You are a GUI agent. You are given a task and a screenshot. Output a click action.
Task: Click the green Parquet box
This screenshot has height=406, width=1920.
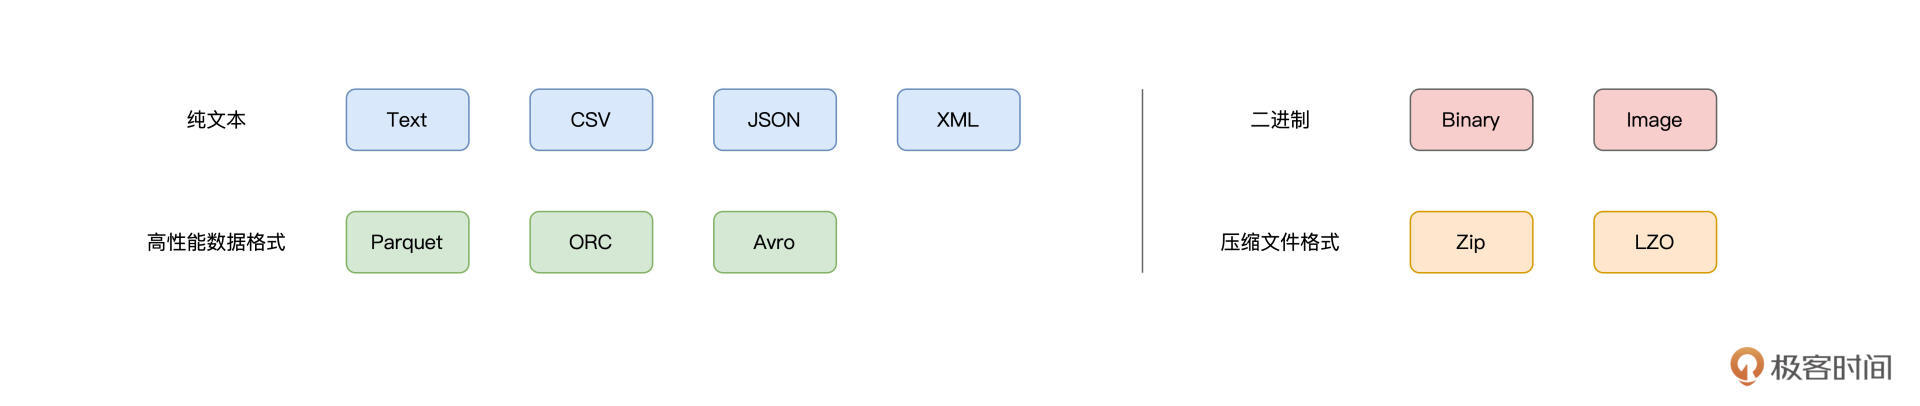coord(407,242)
